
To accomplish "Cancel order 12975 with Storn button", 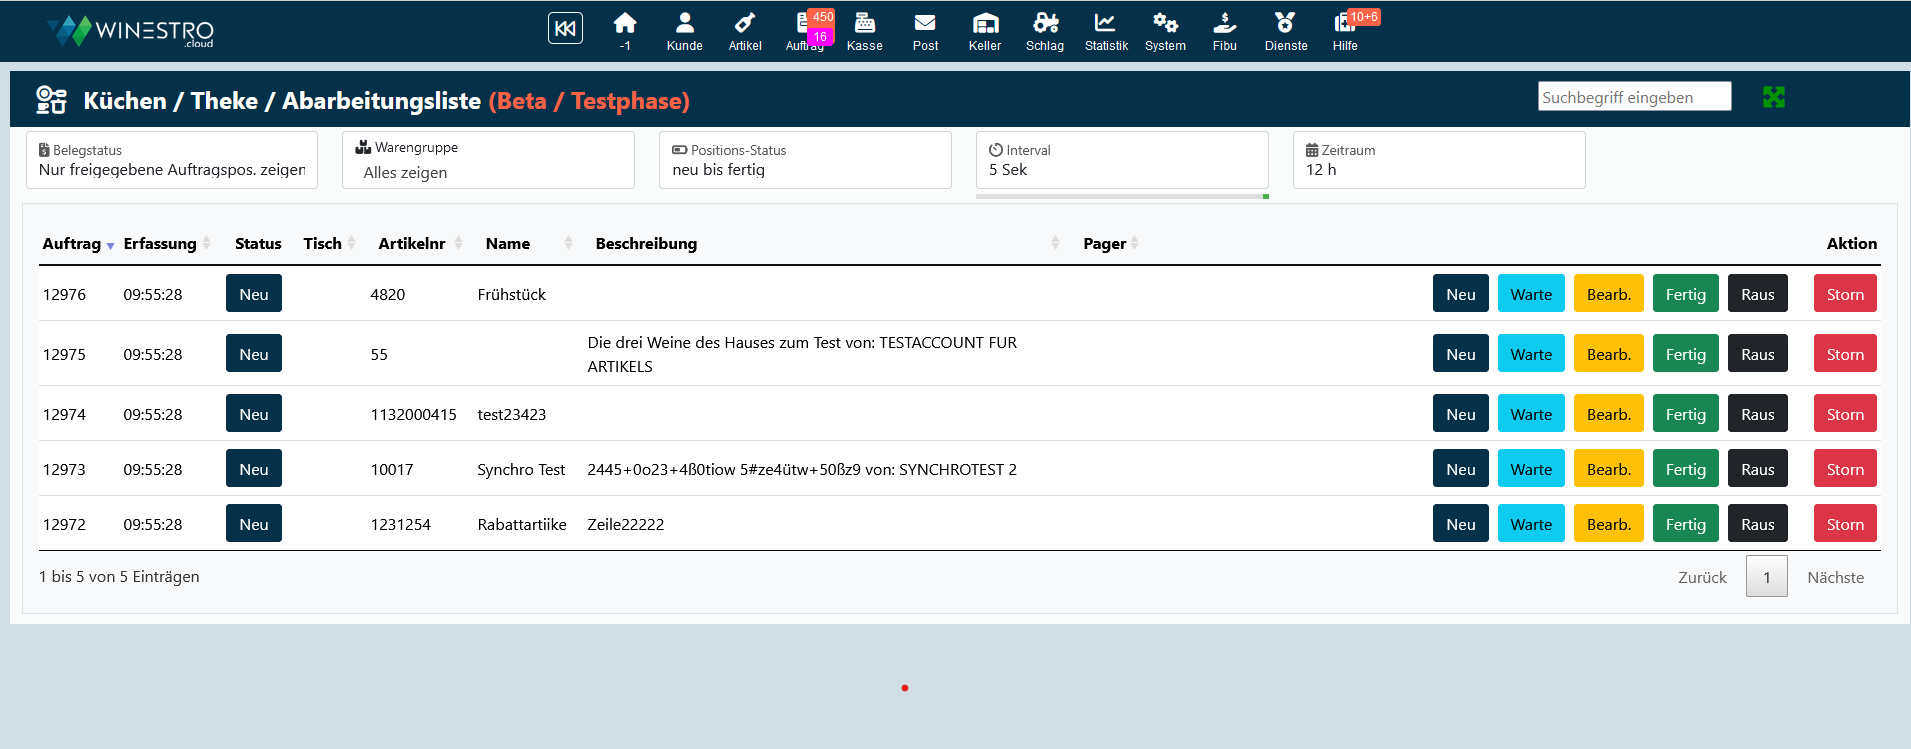I will 1844,354.
